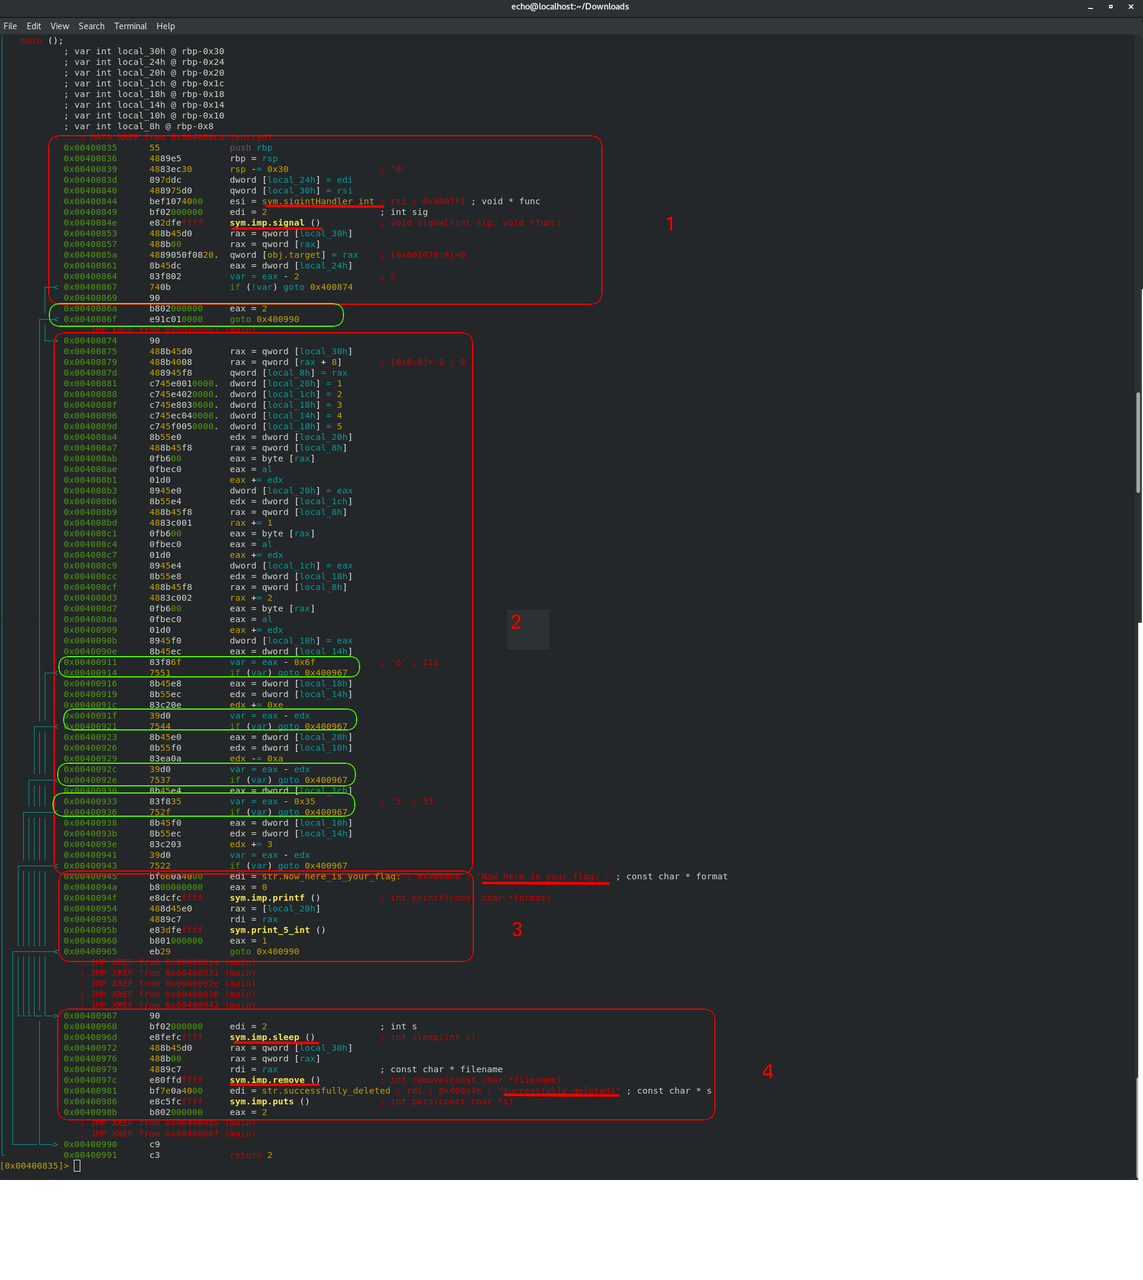Image resolution: width=1143 pixels, height=1280 pixels.
Task: Click the command prompt cursor at [0x00400835]>
Action: (77, 1166)
